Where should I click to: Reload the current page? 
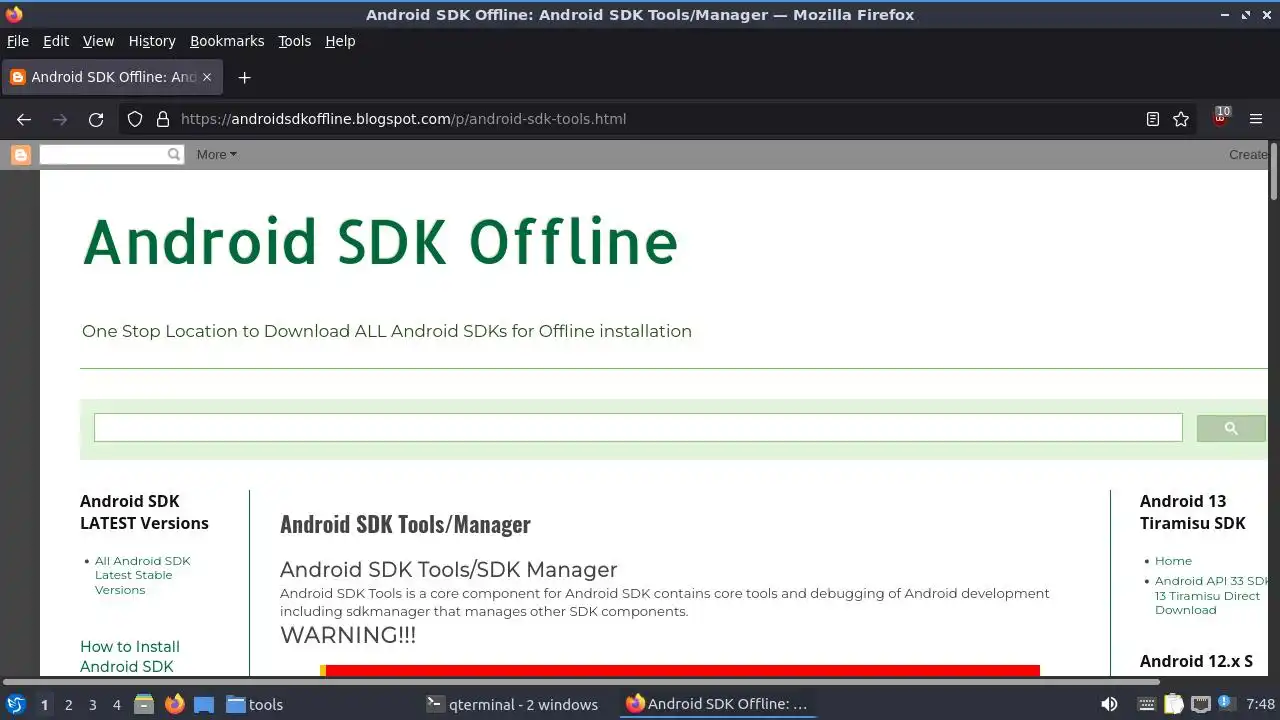pyautogui.click(x=96, y=119)
